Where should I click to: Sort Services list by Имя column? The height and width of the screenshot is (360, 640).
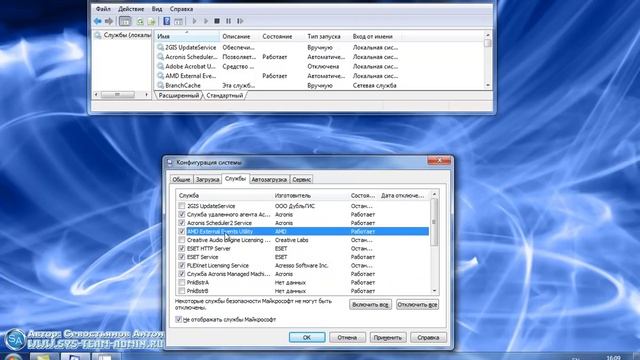point(187,36)
